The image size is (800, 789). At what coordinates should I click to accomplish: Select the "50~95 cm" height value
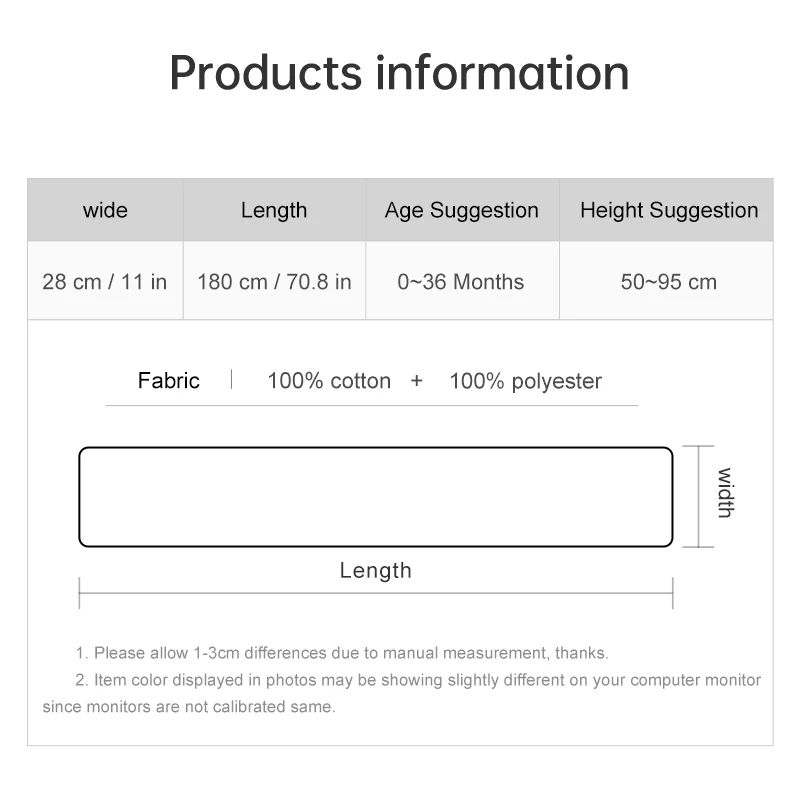(x=669, y=281)
